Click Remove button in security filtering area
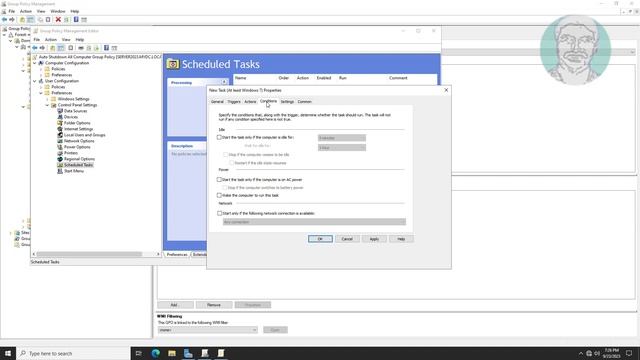 214,305
